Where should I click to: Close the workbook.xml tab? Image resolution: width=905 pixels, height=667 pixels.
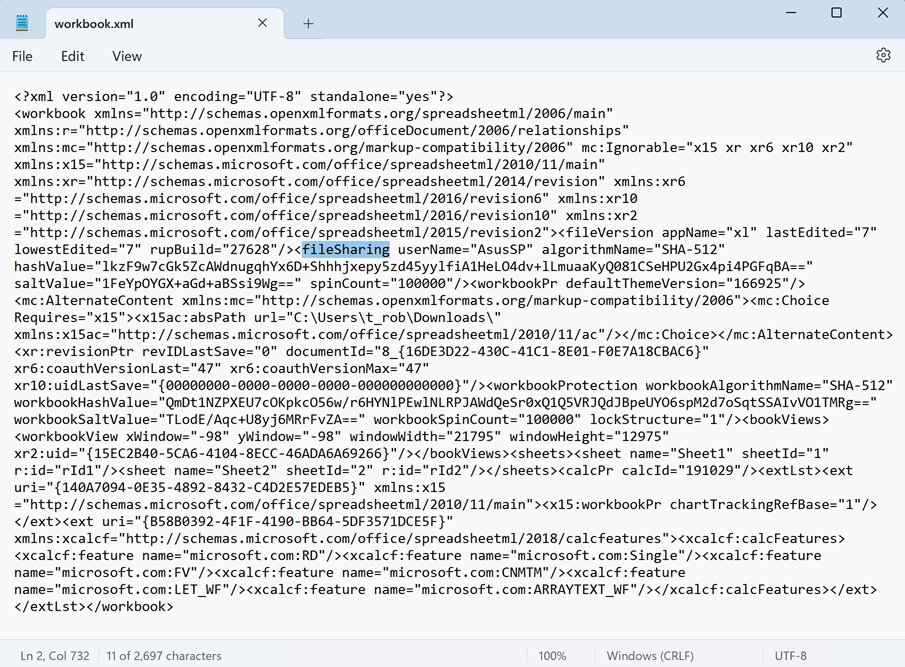pos(263,23)
